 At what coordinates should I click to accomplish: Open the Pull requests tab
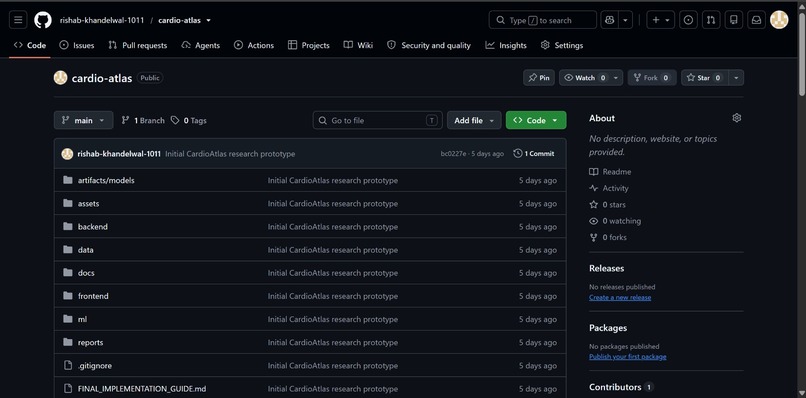click(138, 45)
